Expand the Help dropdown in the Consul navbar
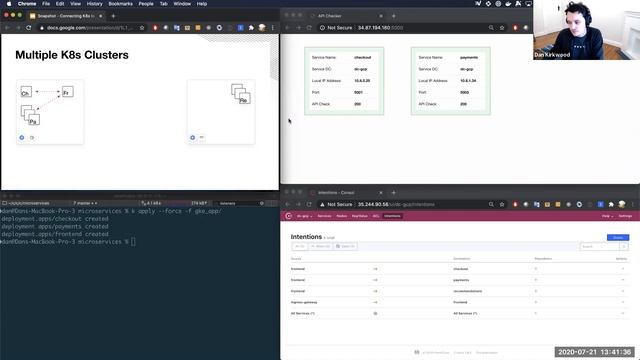This screenshot has height=360, width=640. click(x=607, y=216)
